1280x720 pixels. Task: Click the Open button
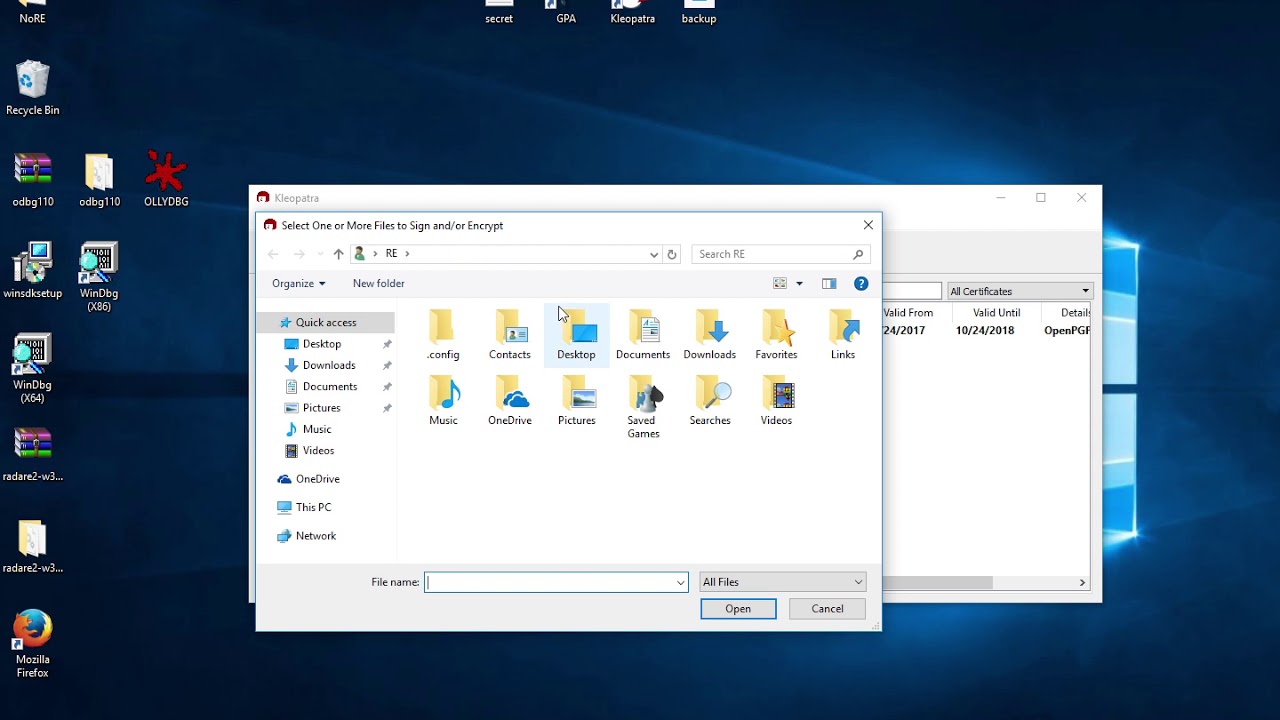pos(738,609)
